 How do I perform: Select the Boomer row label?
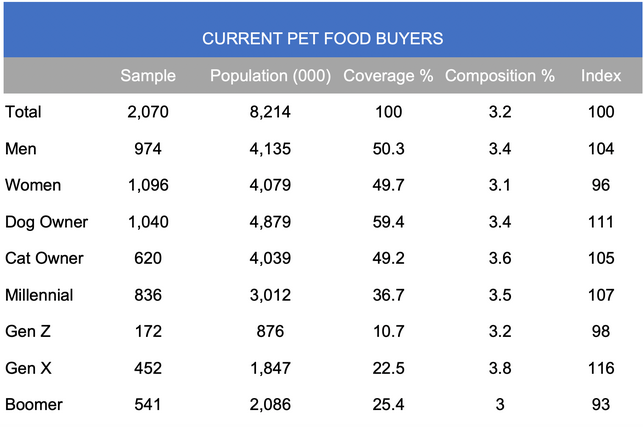pos(34,404)
